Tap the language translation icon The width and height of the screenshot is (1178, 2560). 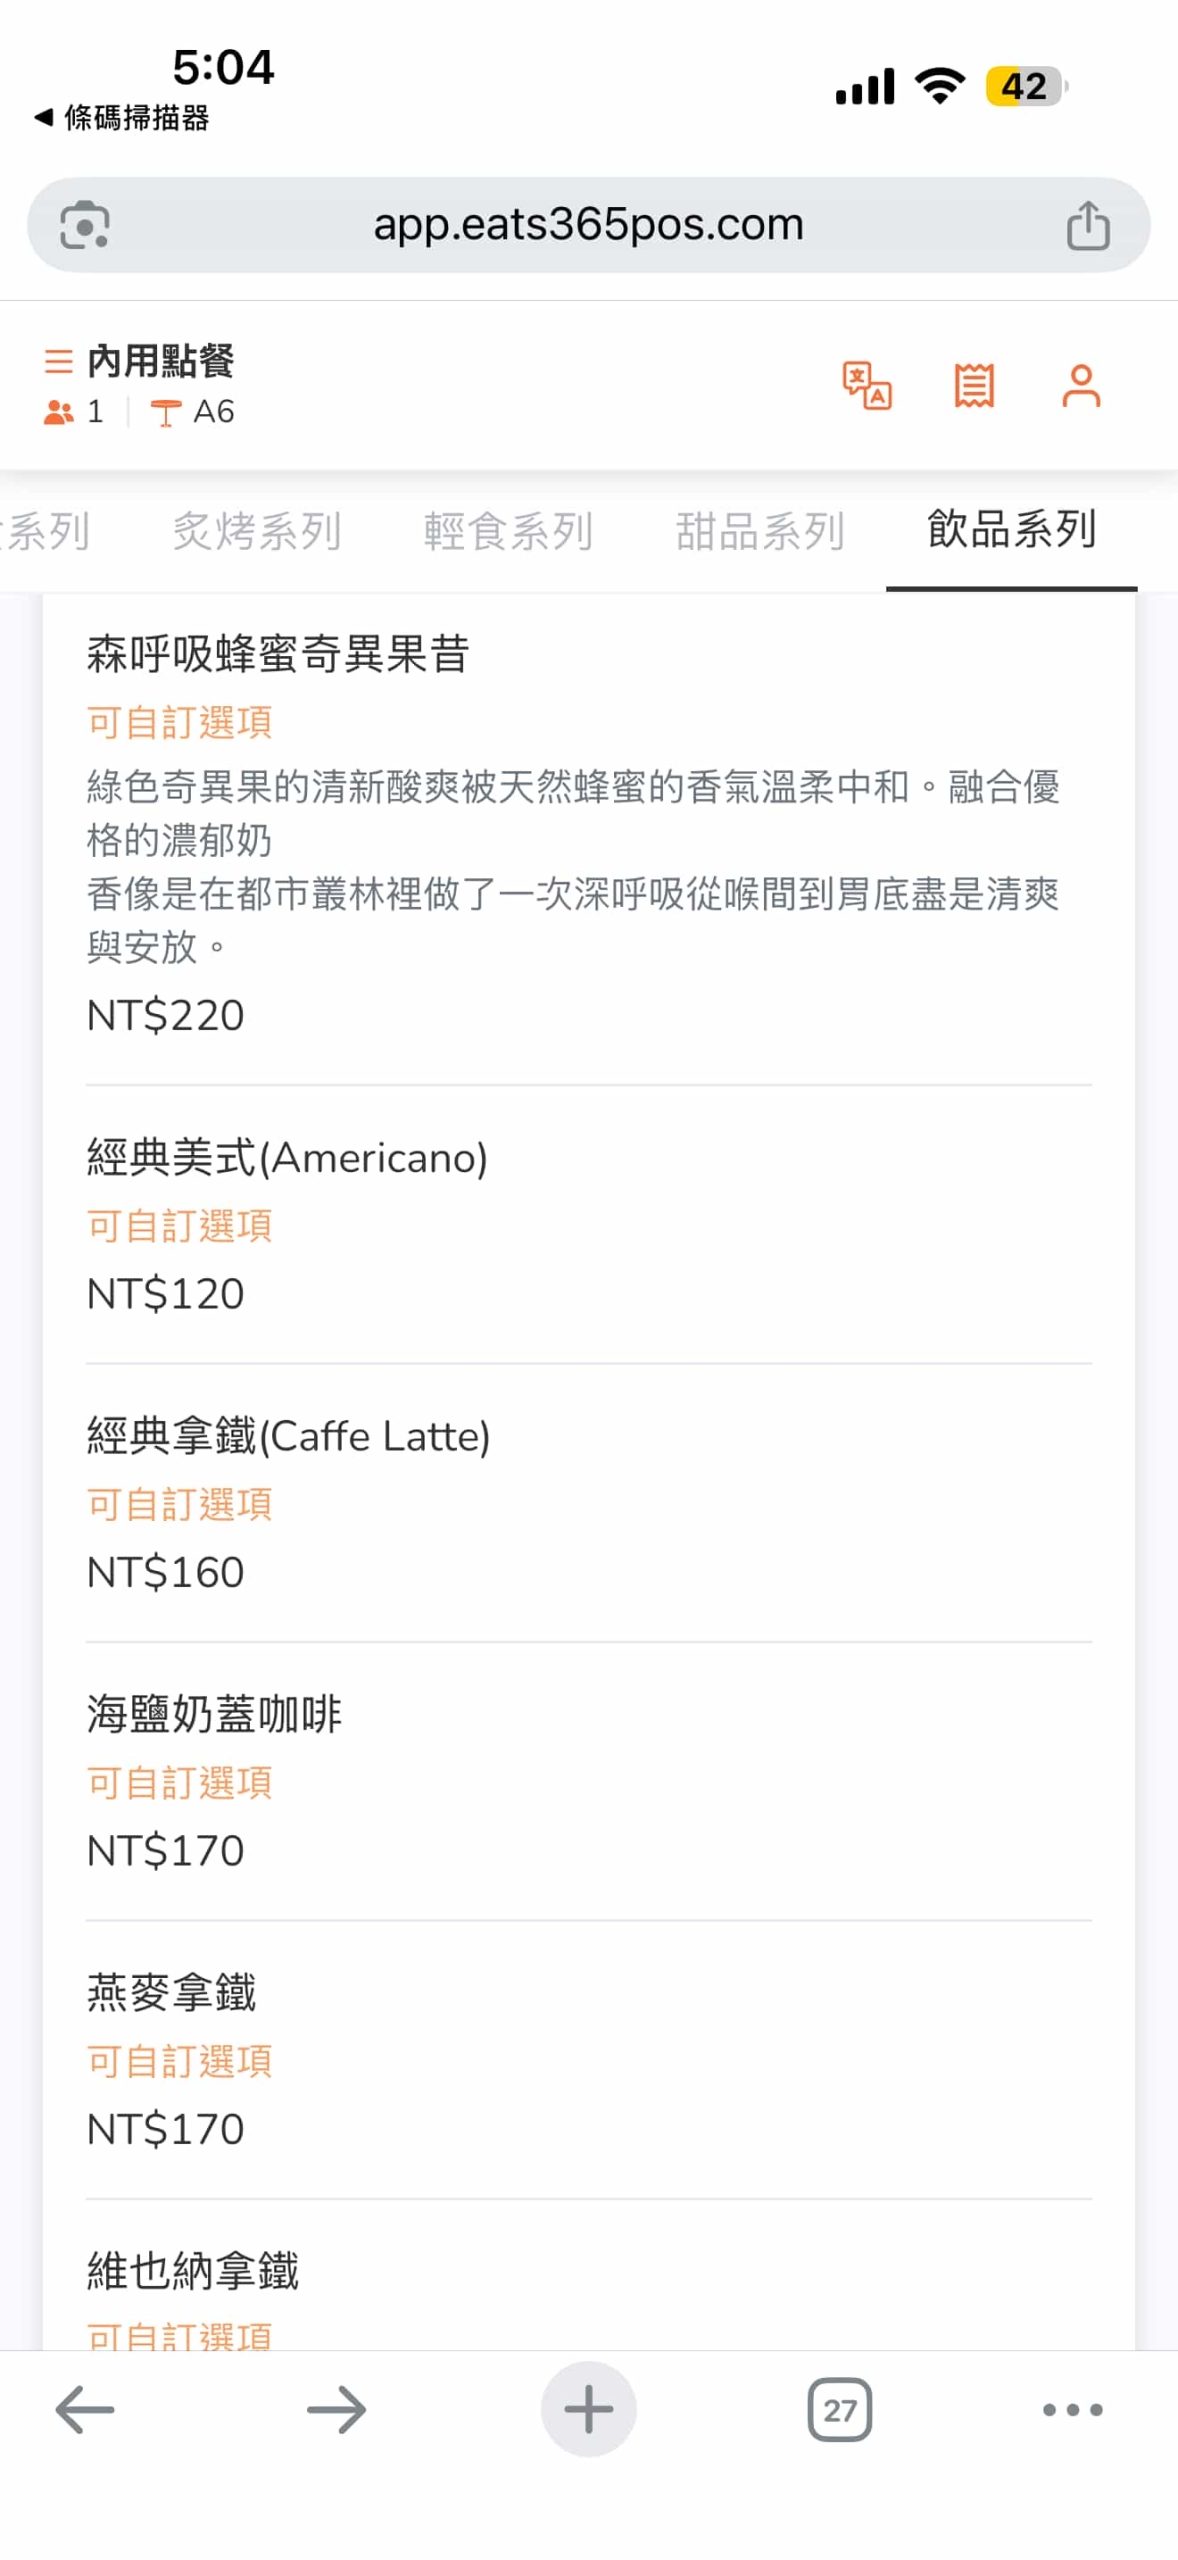[866, 386]
